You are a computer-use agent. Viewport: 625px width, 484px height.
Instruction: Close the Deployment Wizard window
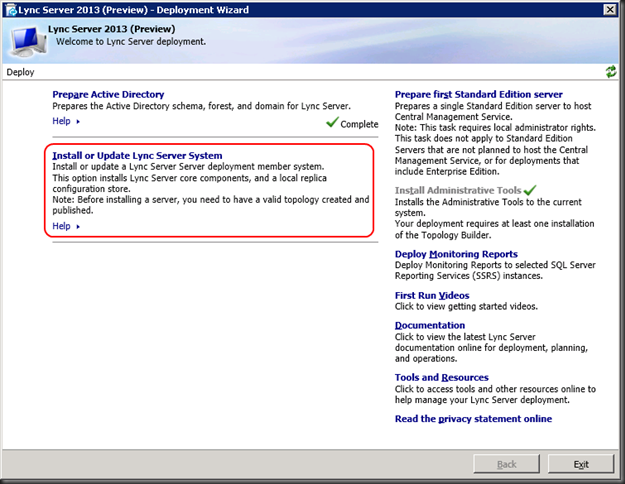pos(610,10)
